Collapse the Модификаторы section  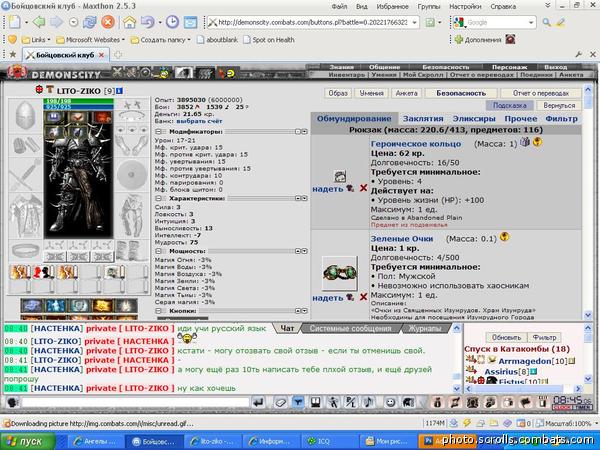158,132
